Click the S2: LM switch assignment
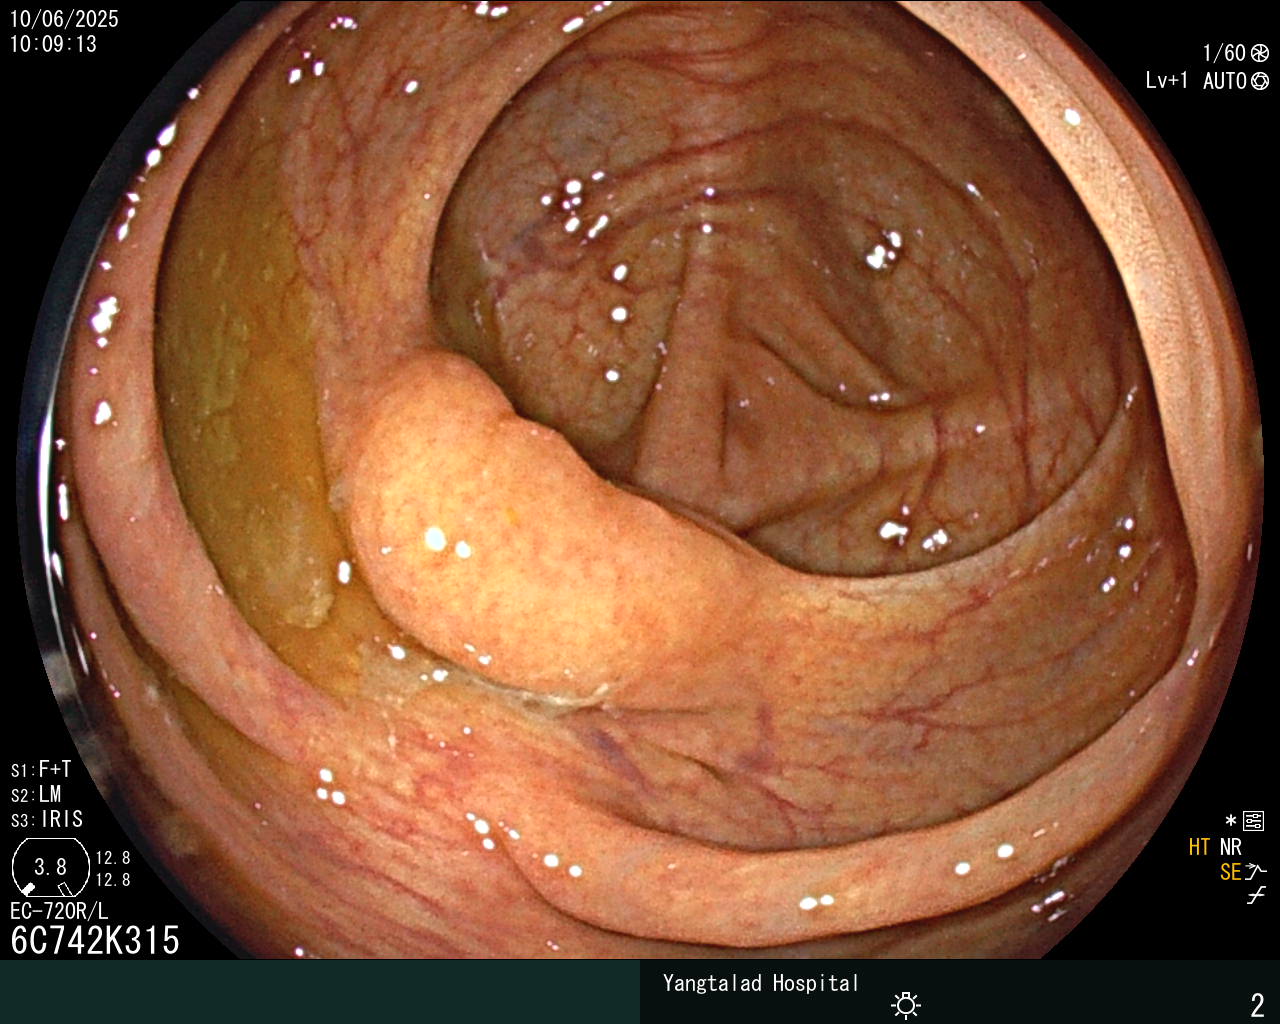 coord(36,794)
